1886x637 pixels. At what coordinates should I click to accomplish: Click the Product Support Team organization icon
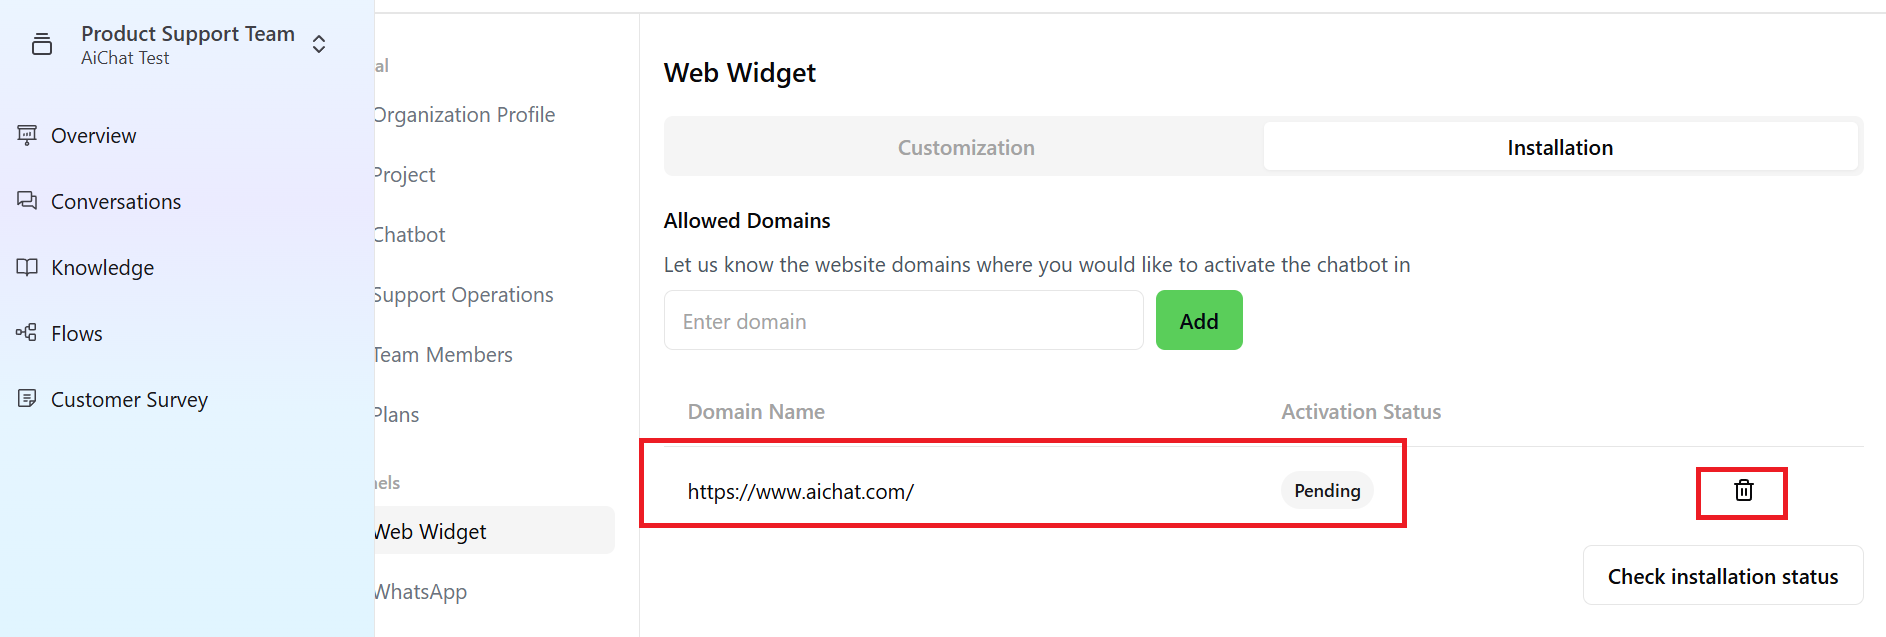tap(41, 43)
